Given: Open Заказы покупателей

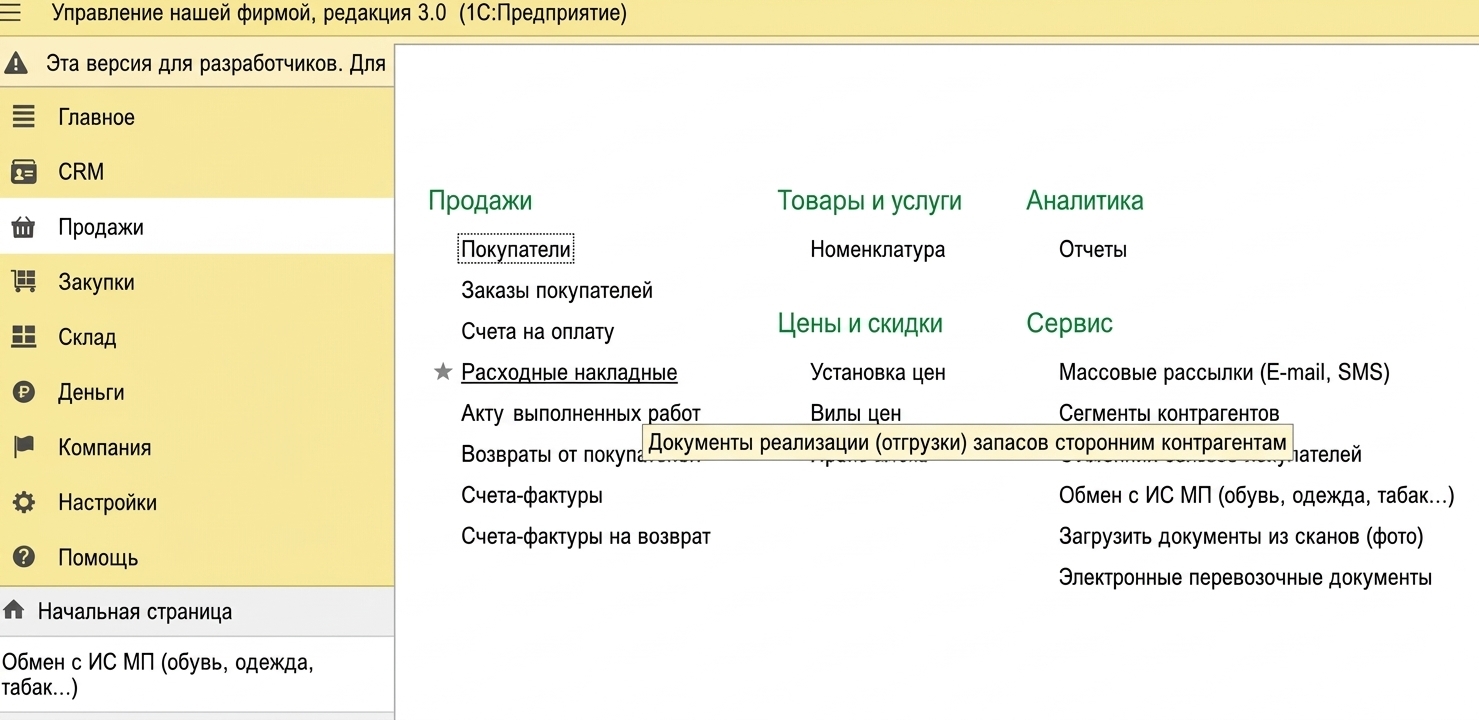Looking at the screenshot, I should (x=557, y=290).
